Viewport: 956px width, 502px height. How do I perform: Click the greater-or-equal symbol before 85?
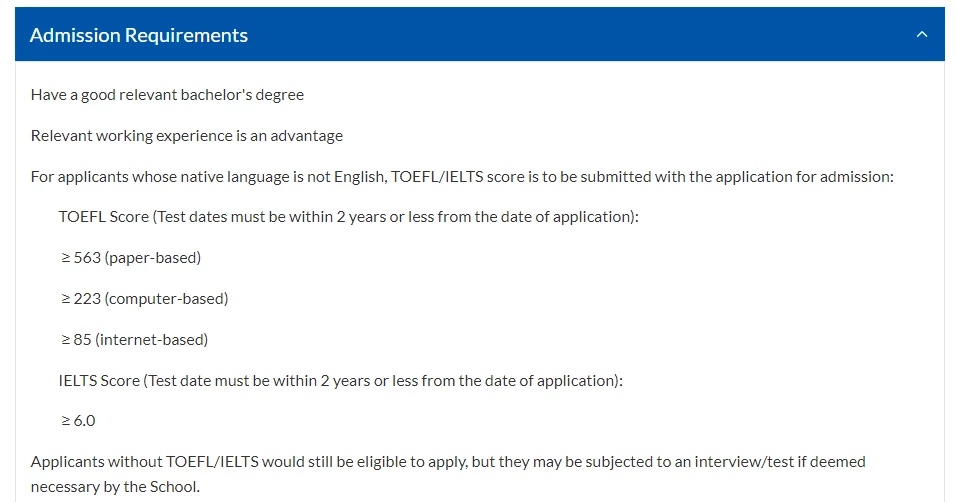[x=66, y=340]
